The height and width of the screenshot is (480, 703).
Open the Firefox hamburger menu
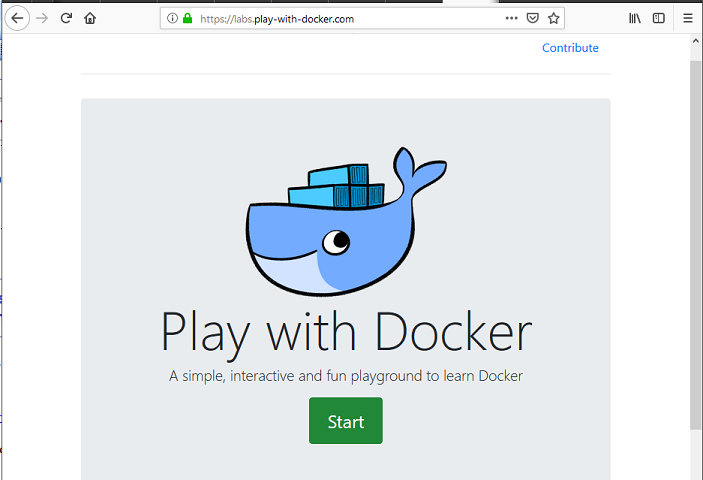coord(688,18)
